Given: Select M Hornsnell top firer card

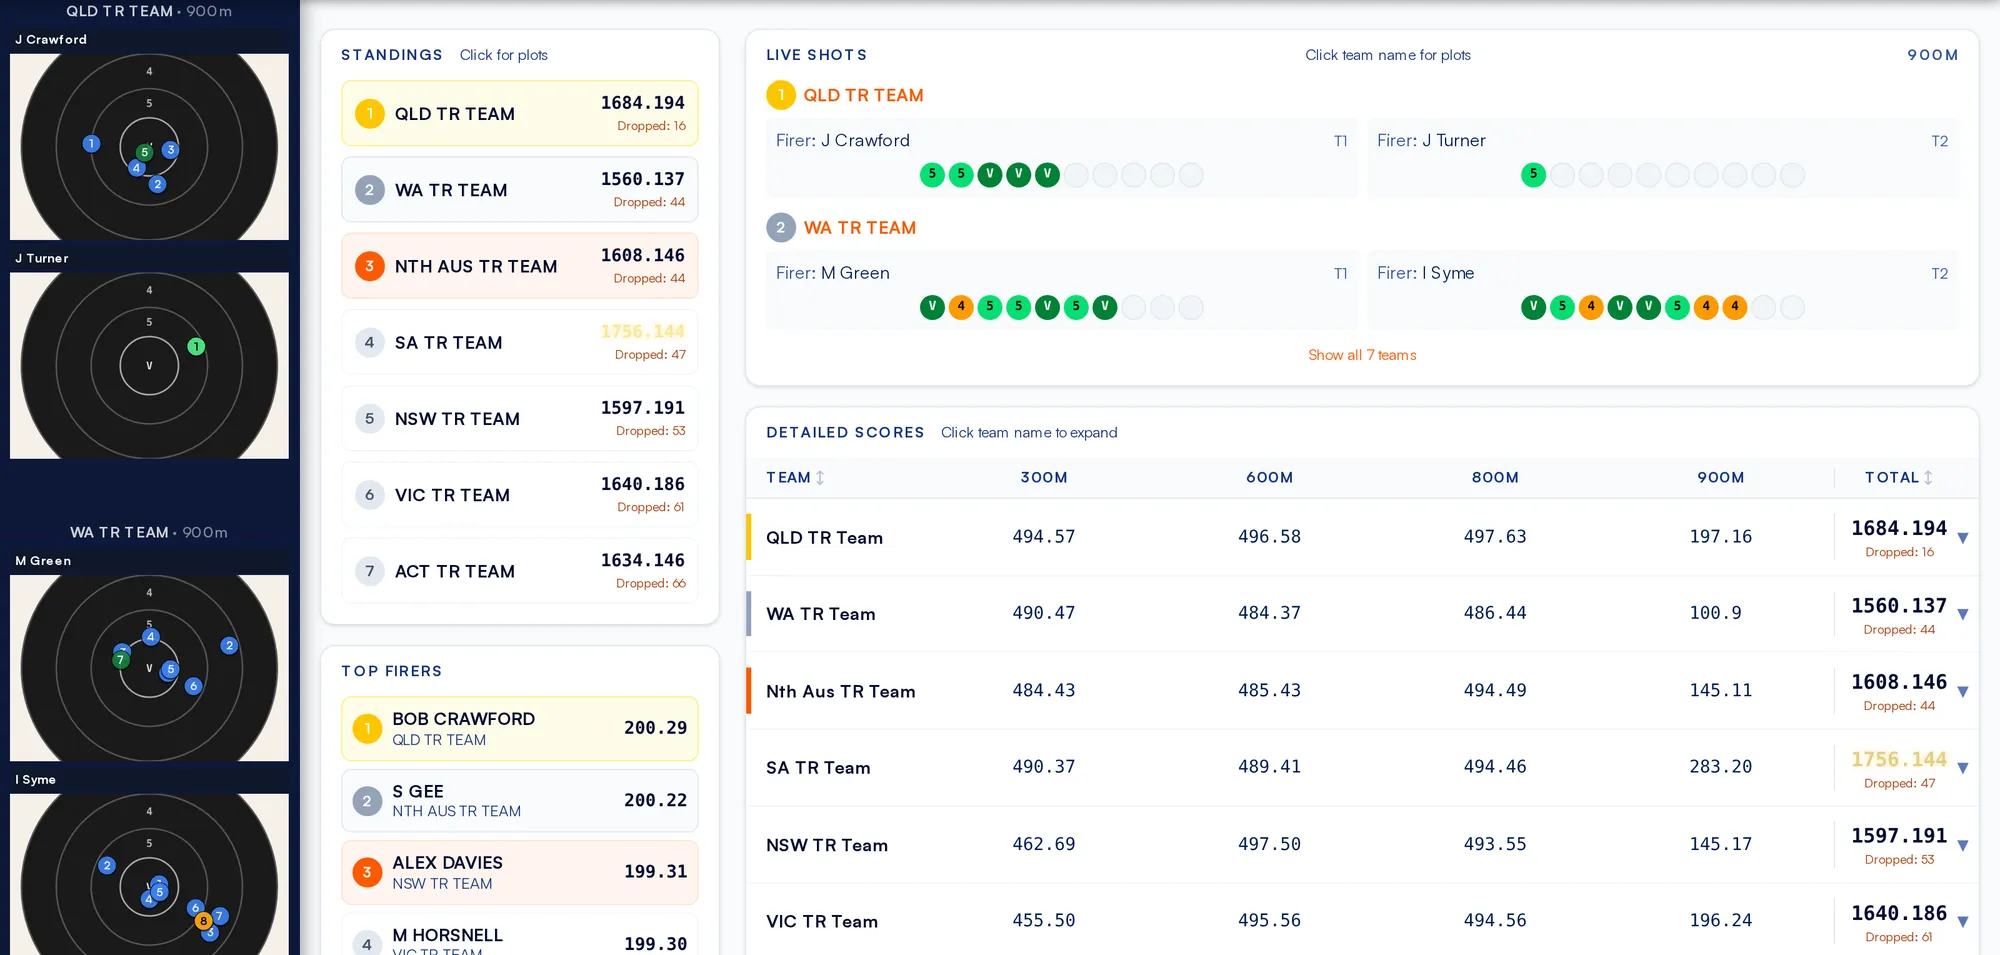Looking at the screenshot, I should pos(520,936).
